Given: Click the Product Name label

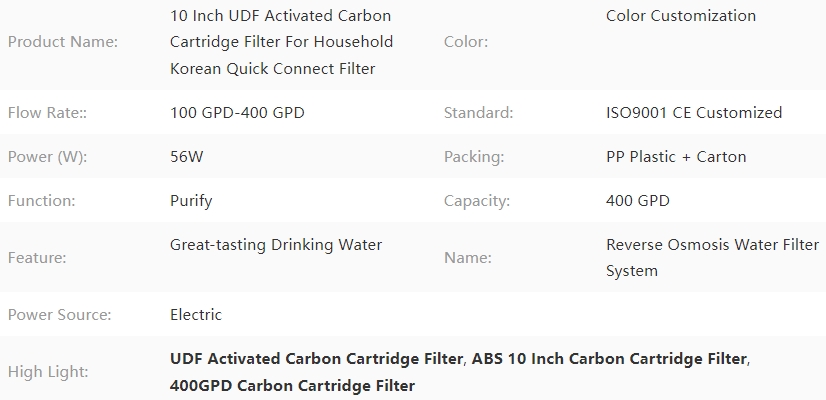Looking at the screenshot, I should (x=63, y=42).
